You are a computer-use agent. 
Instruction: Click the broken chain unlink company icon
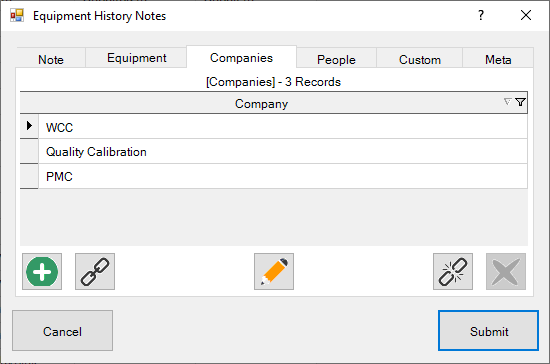tap(453, 272)
